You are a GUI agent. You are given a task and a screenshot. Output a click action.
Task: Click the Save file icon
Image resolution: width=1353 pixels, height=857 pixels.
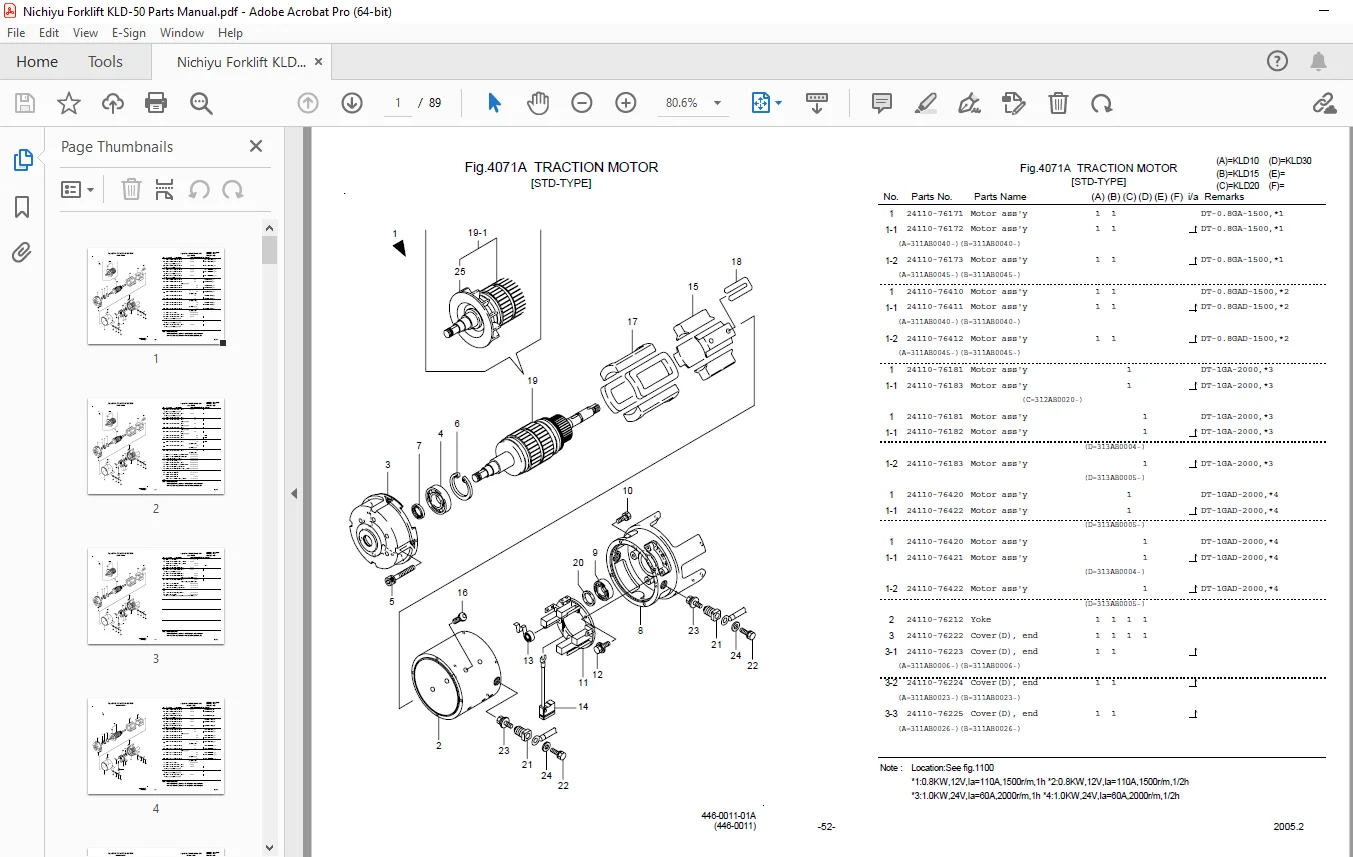[x=25, y=103]
